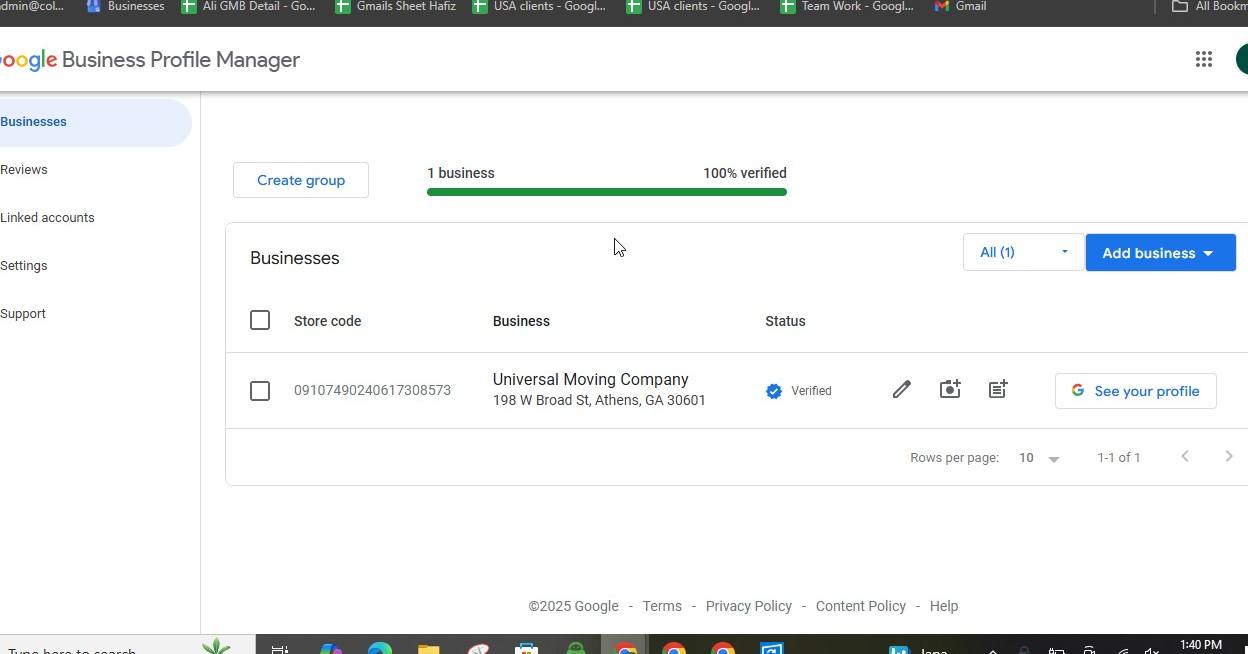Click the Google Business Profile Manager logo
This screenshot has height=654, width=1248.
[x=150, y=60]
